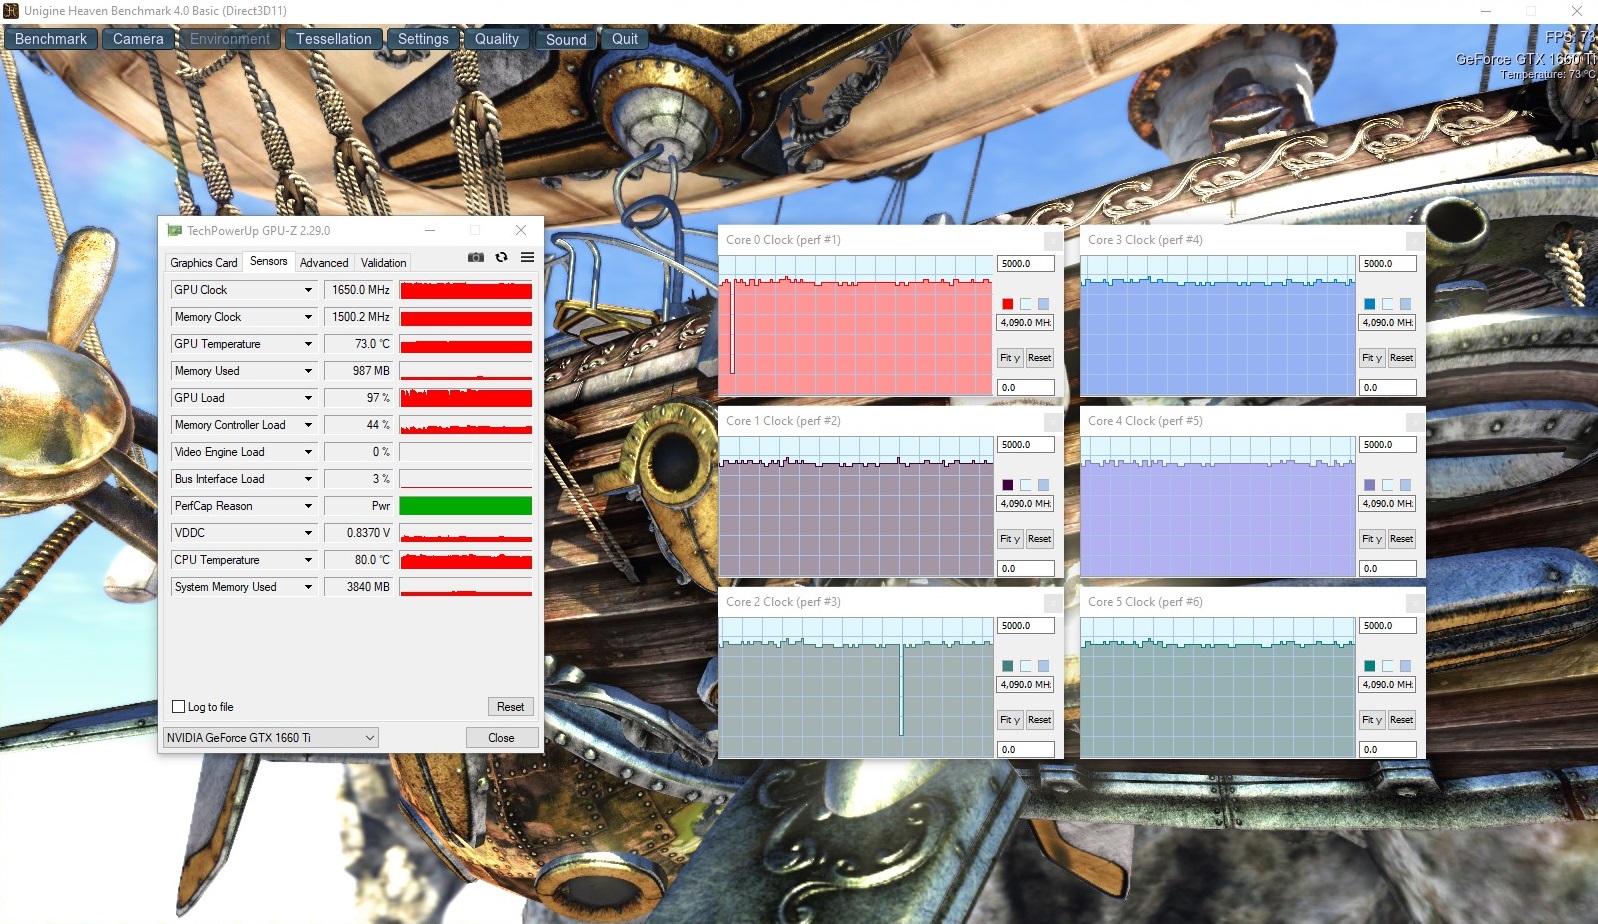Image resolution: width=1598 pixels, height=924 pixels.
Task: Click Fit y in Core 2 Clock panel
Action: pyautogui.click(x=1010, y=720)
